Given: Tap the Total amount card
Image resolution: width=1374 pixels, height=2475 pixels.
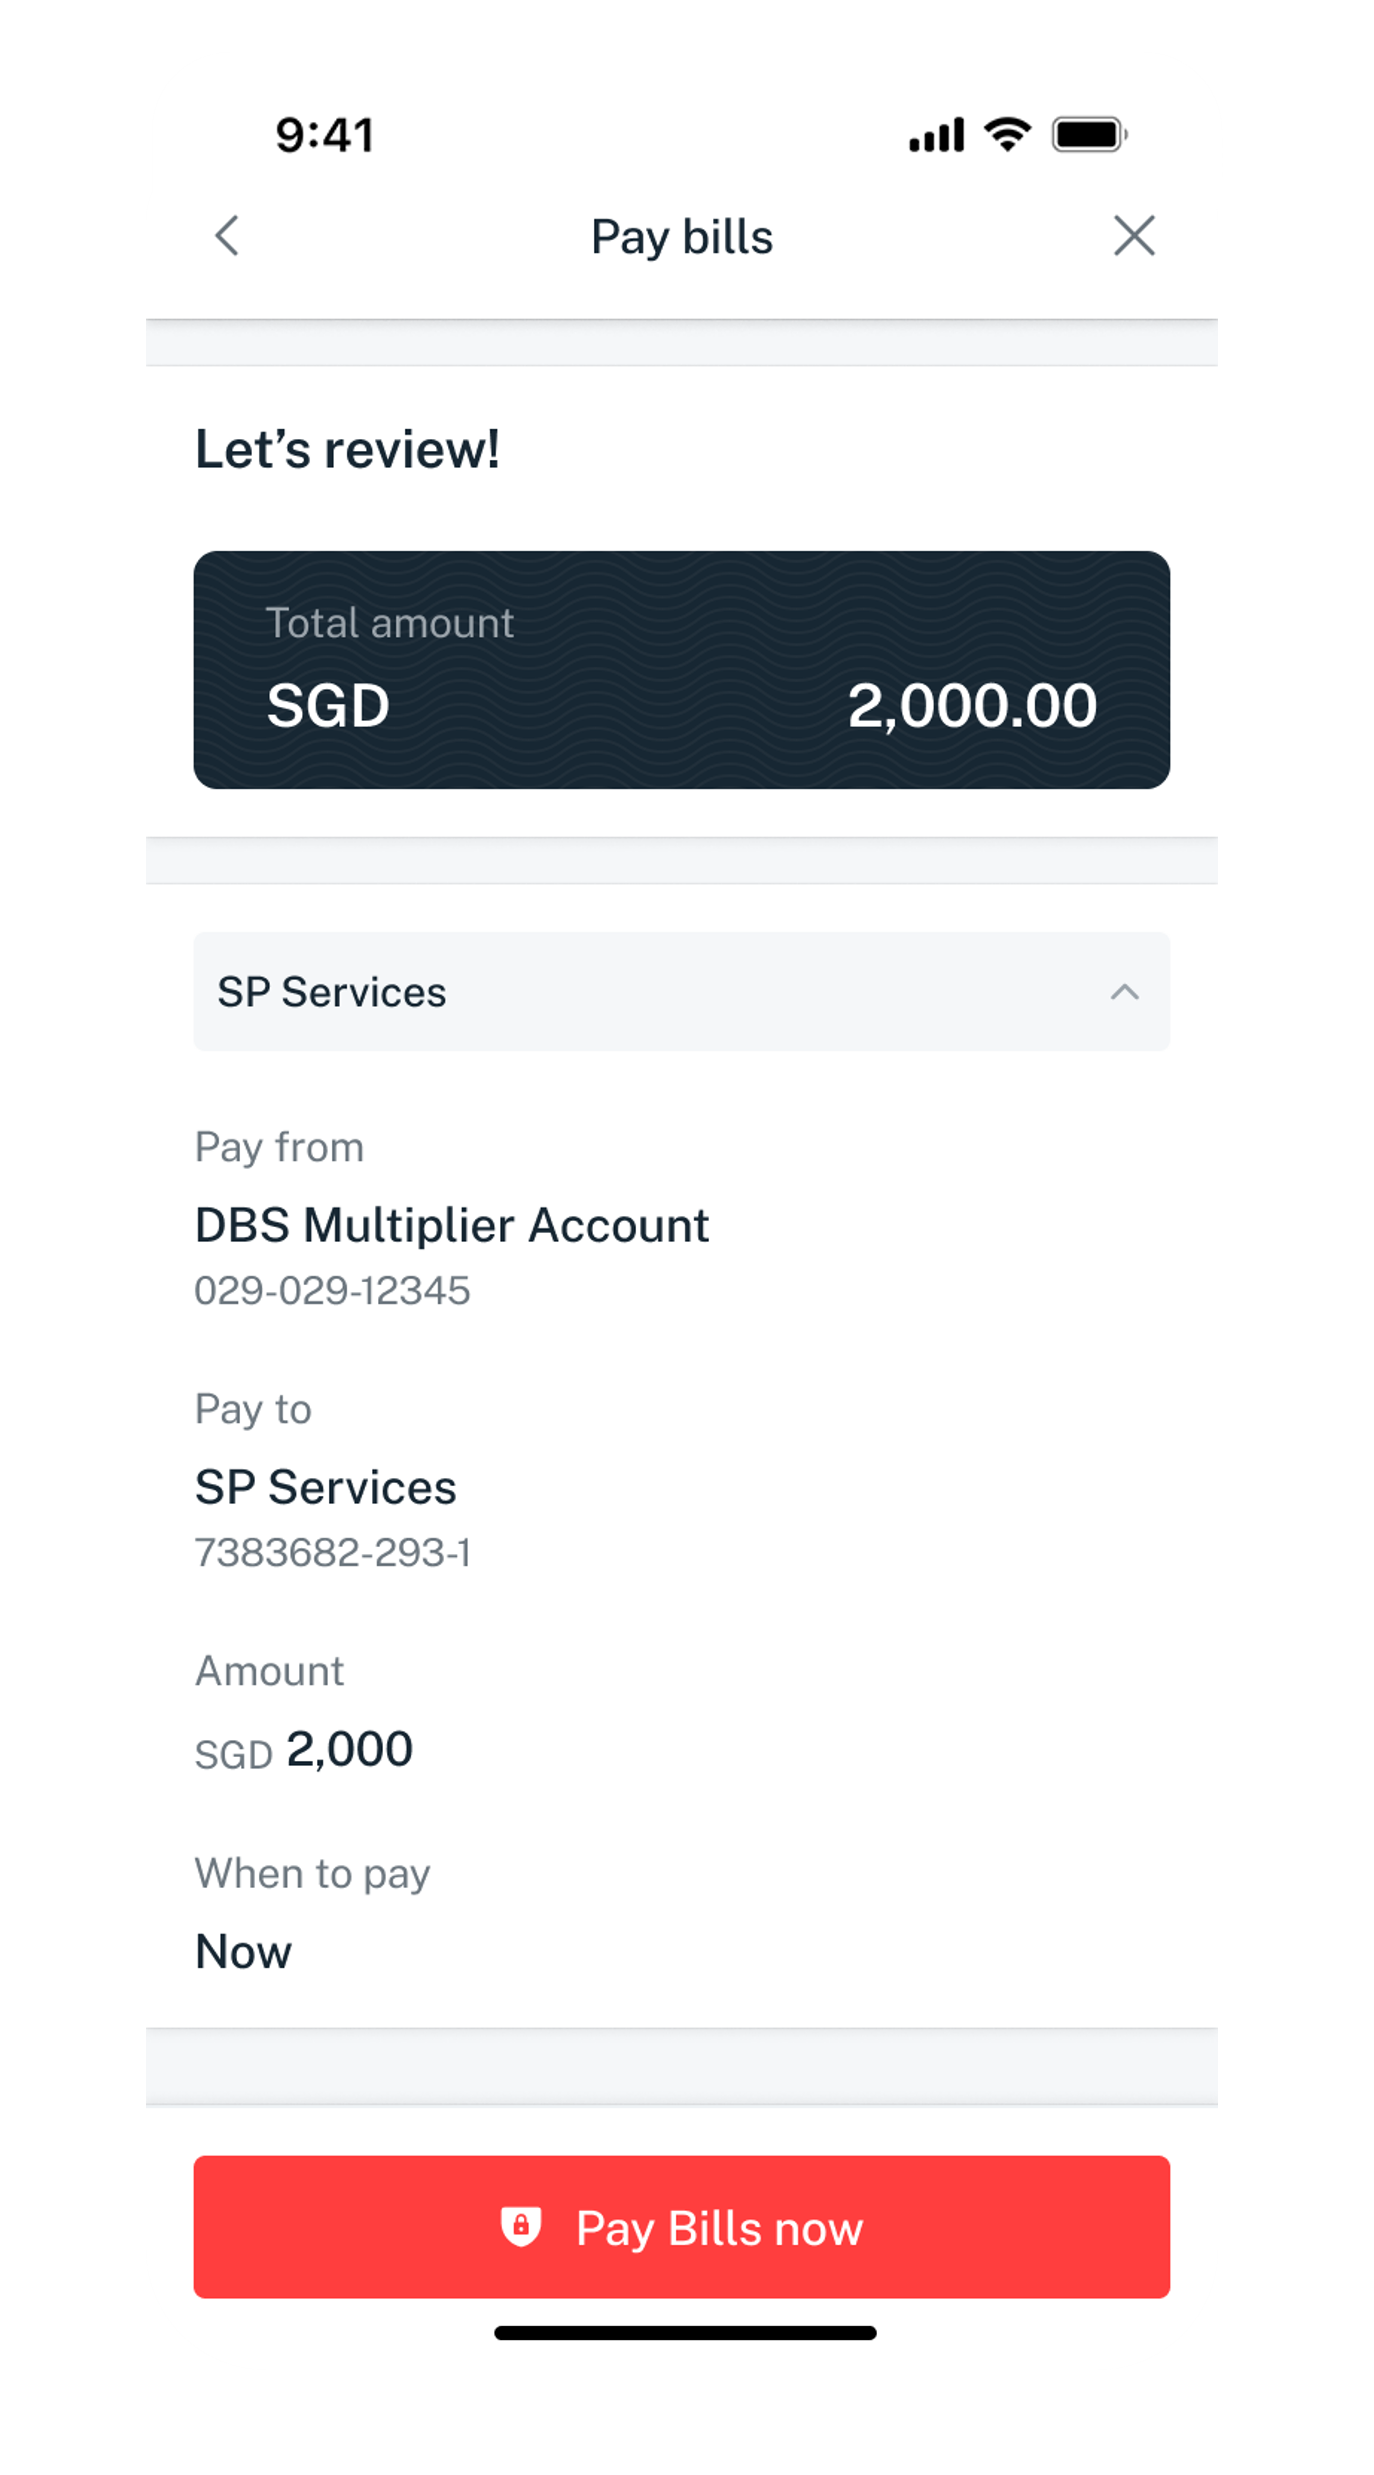Looking at the screenshot, I should pos(681,669).
